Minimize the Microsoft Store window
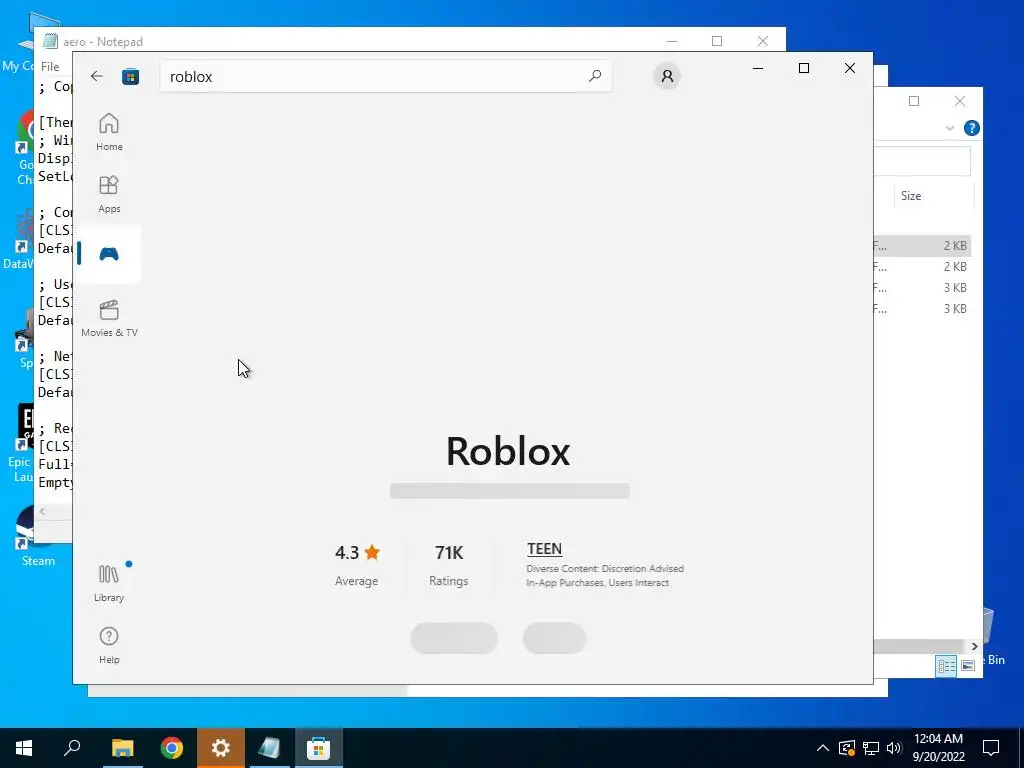Image resolution: width=1024 pixels, height=768 pixels. (x=758, y=68)
